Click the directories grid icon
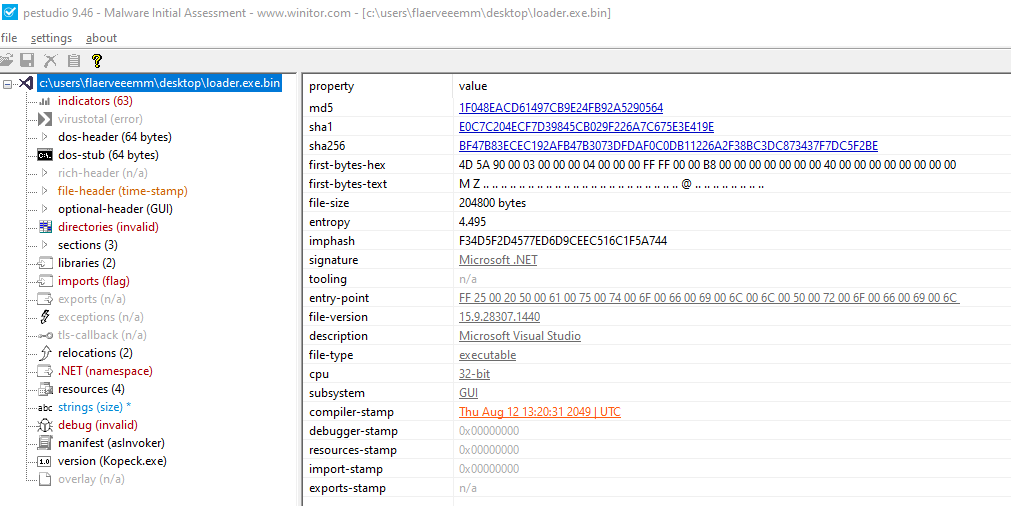The height and width of the screenshot is (506, 1011). click(45, 227)
